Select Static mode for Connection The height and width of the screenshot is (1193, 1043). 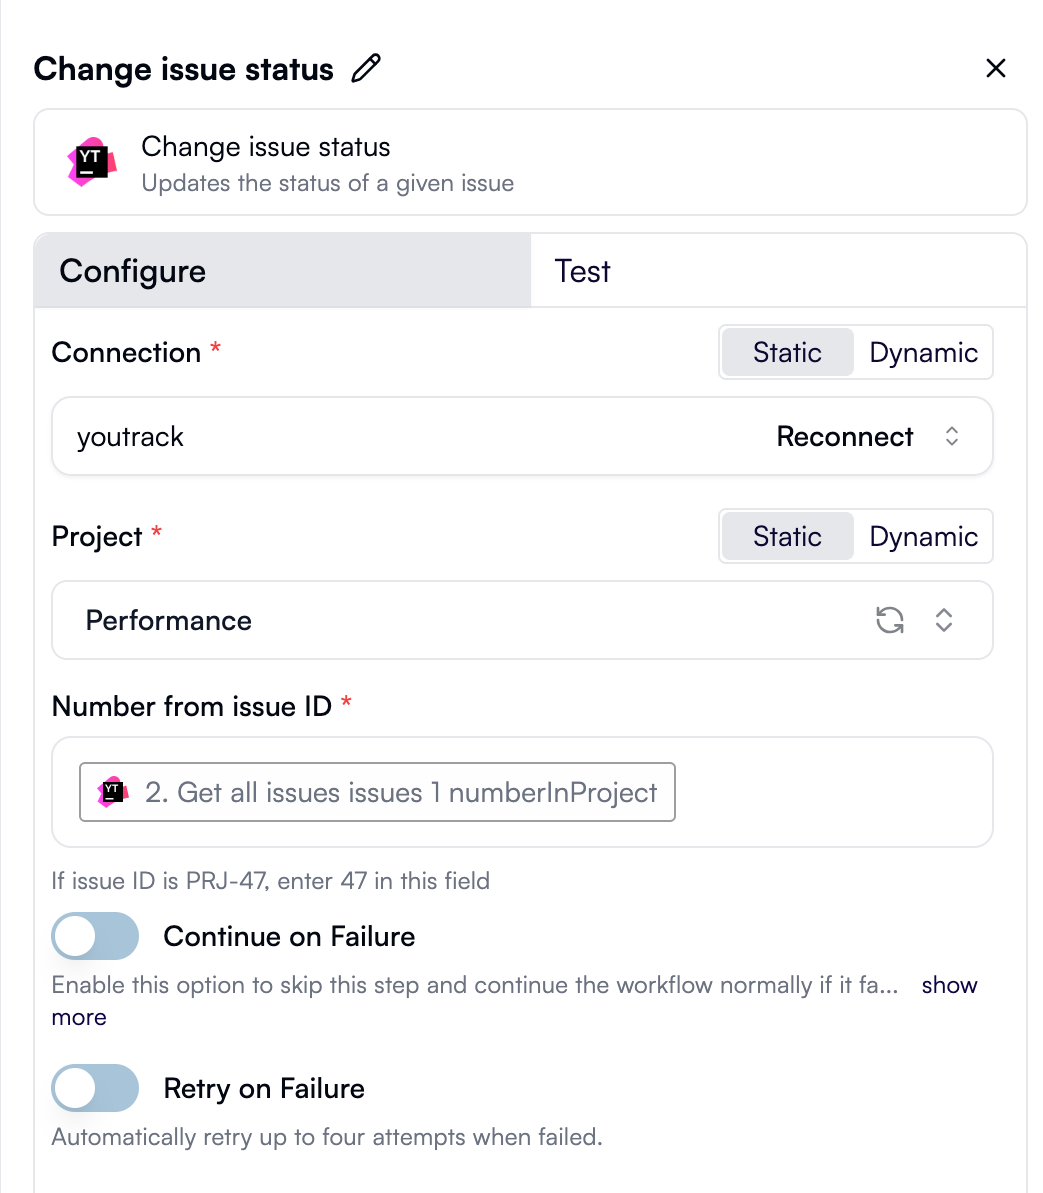point(787,352)
